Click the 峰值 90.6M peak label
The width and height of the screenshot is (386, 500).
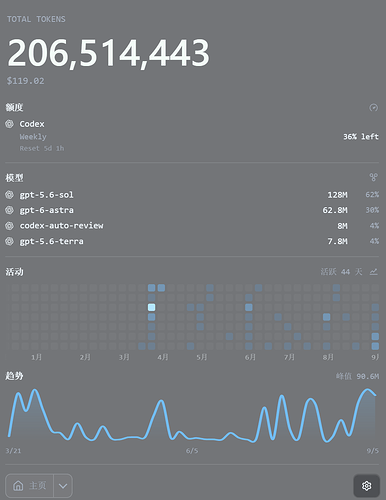tap(357, 376)
